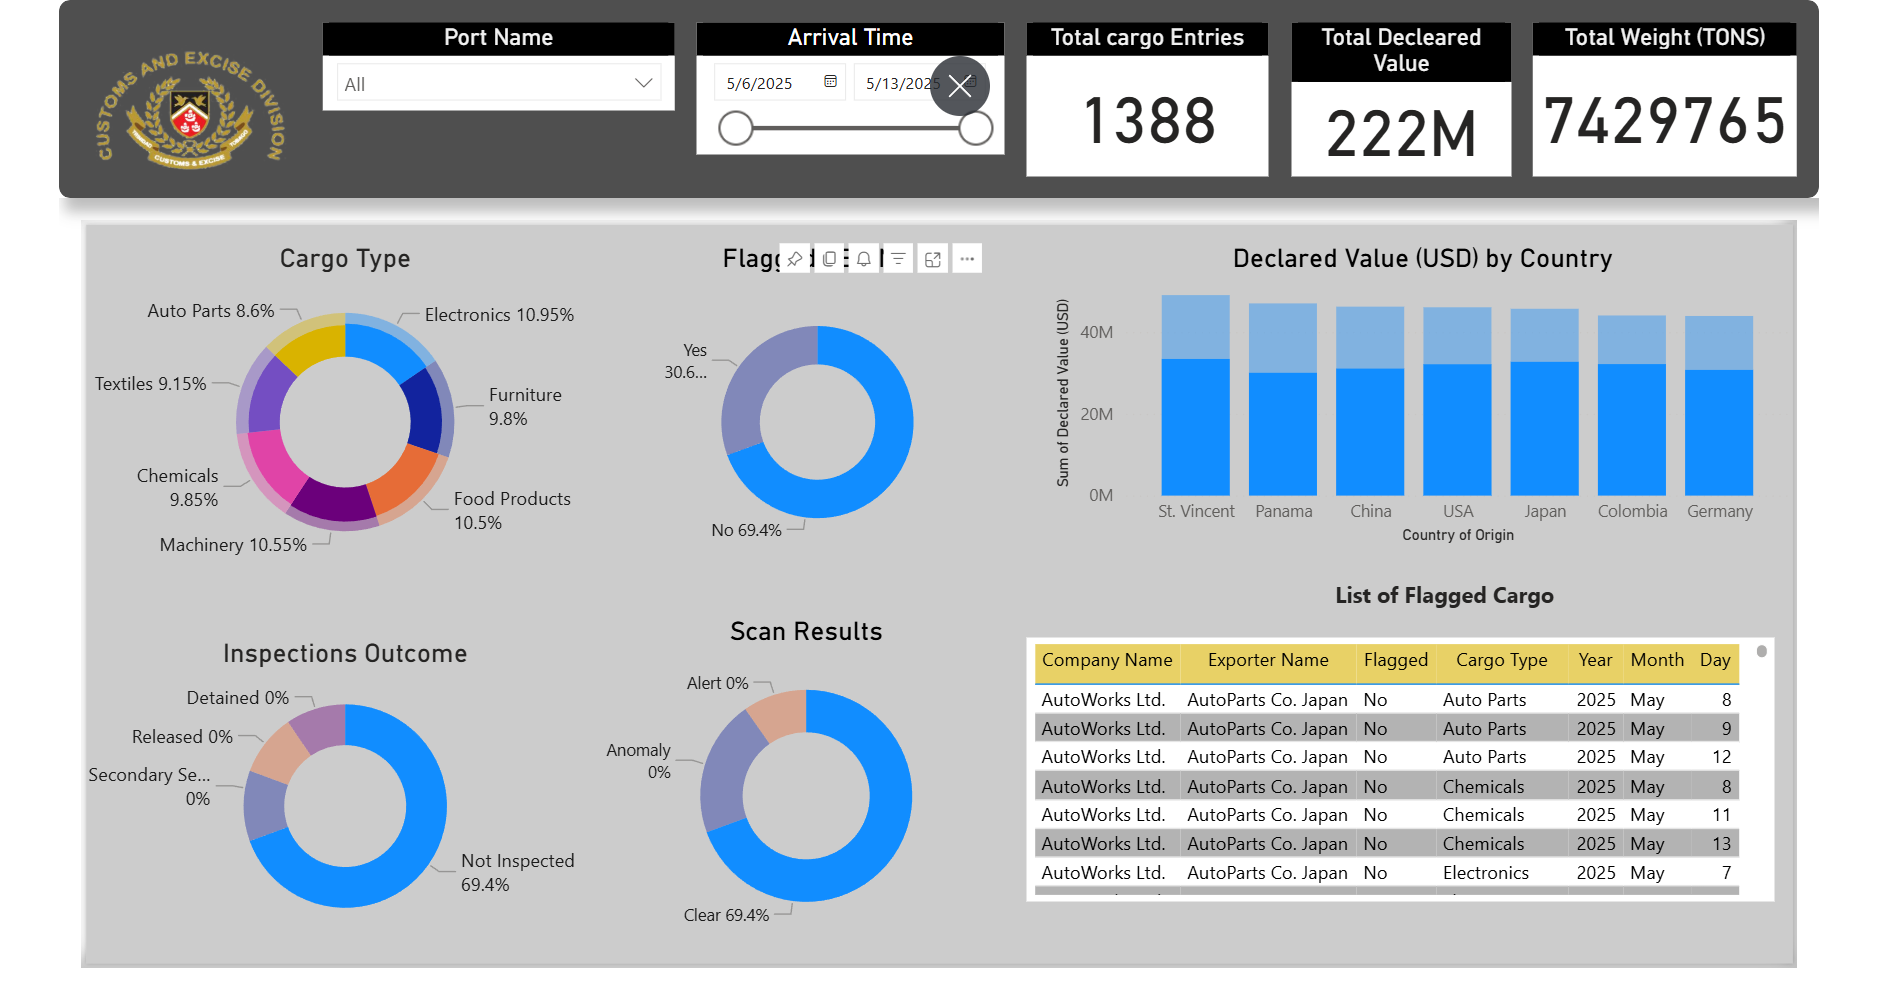Screen dimensions: 1879x984
Task: Click the Secondary slice in Inspections Outcome
Action: [264, 806]
